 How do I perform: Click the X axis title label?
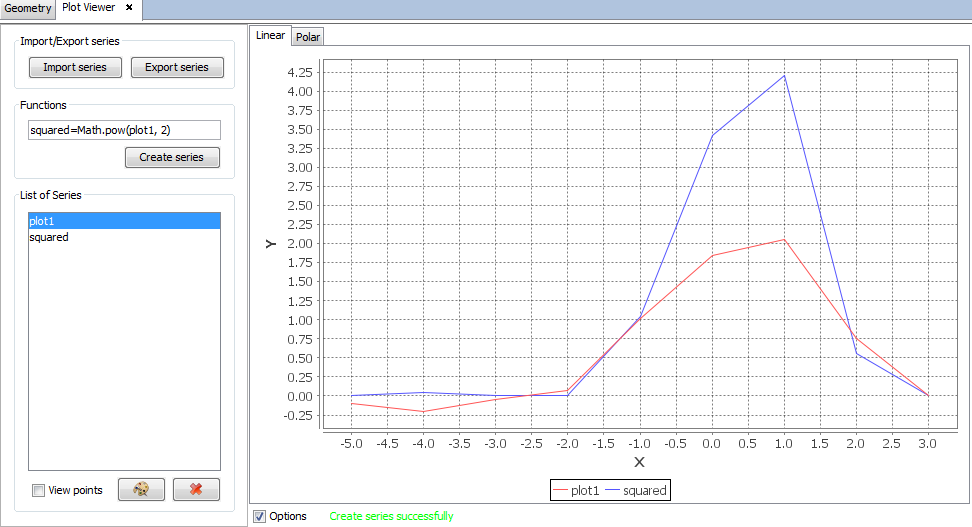pyautogui.click(x=639, y=462)
